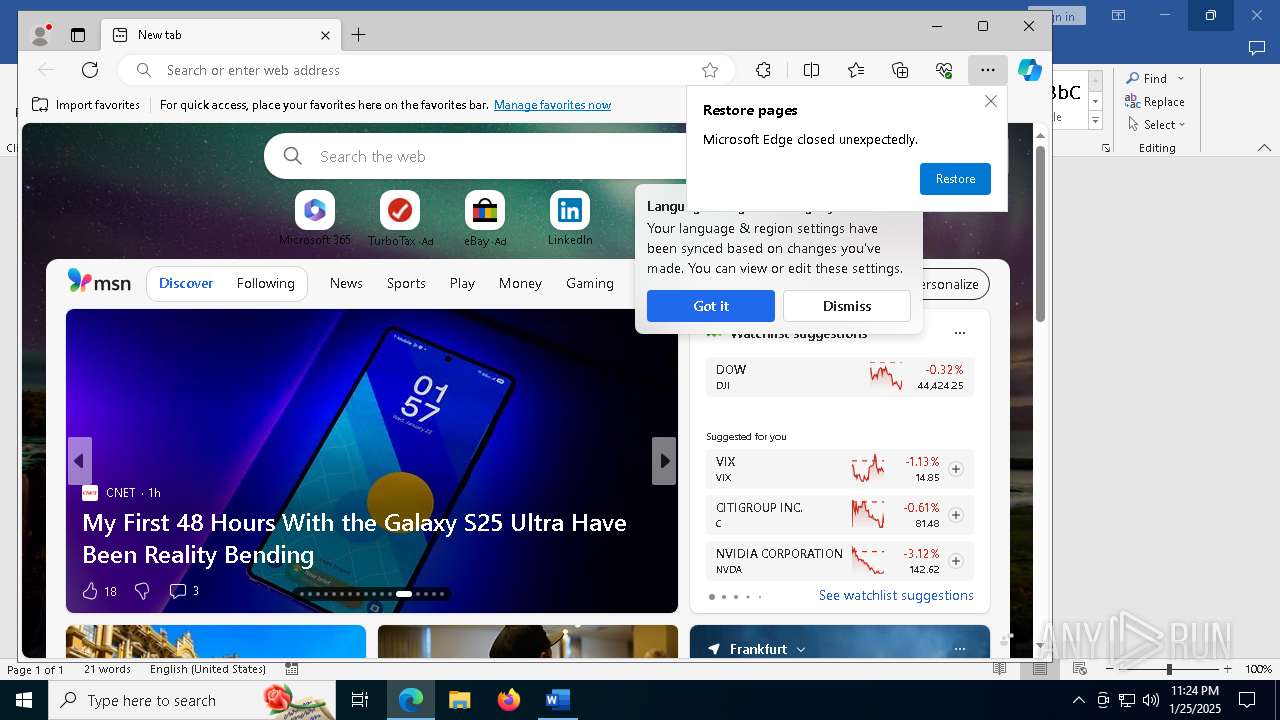Open File Explorer from taskbar
The image size is (1280, 720).
(459, 700)
